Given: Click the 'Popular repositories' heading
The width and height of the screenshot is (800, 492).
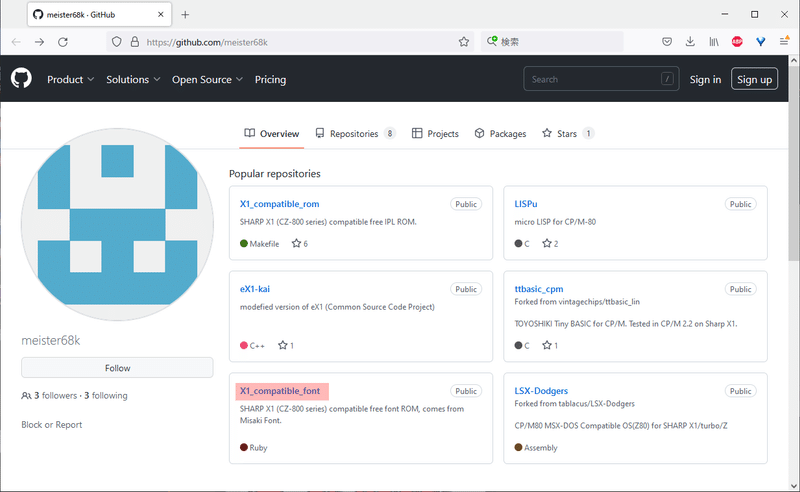Looking at the screenshot, I should (274, 174).
